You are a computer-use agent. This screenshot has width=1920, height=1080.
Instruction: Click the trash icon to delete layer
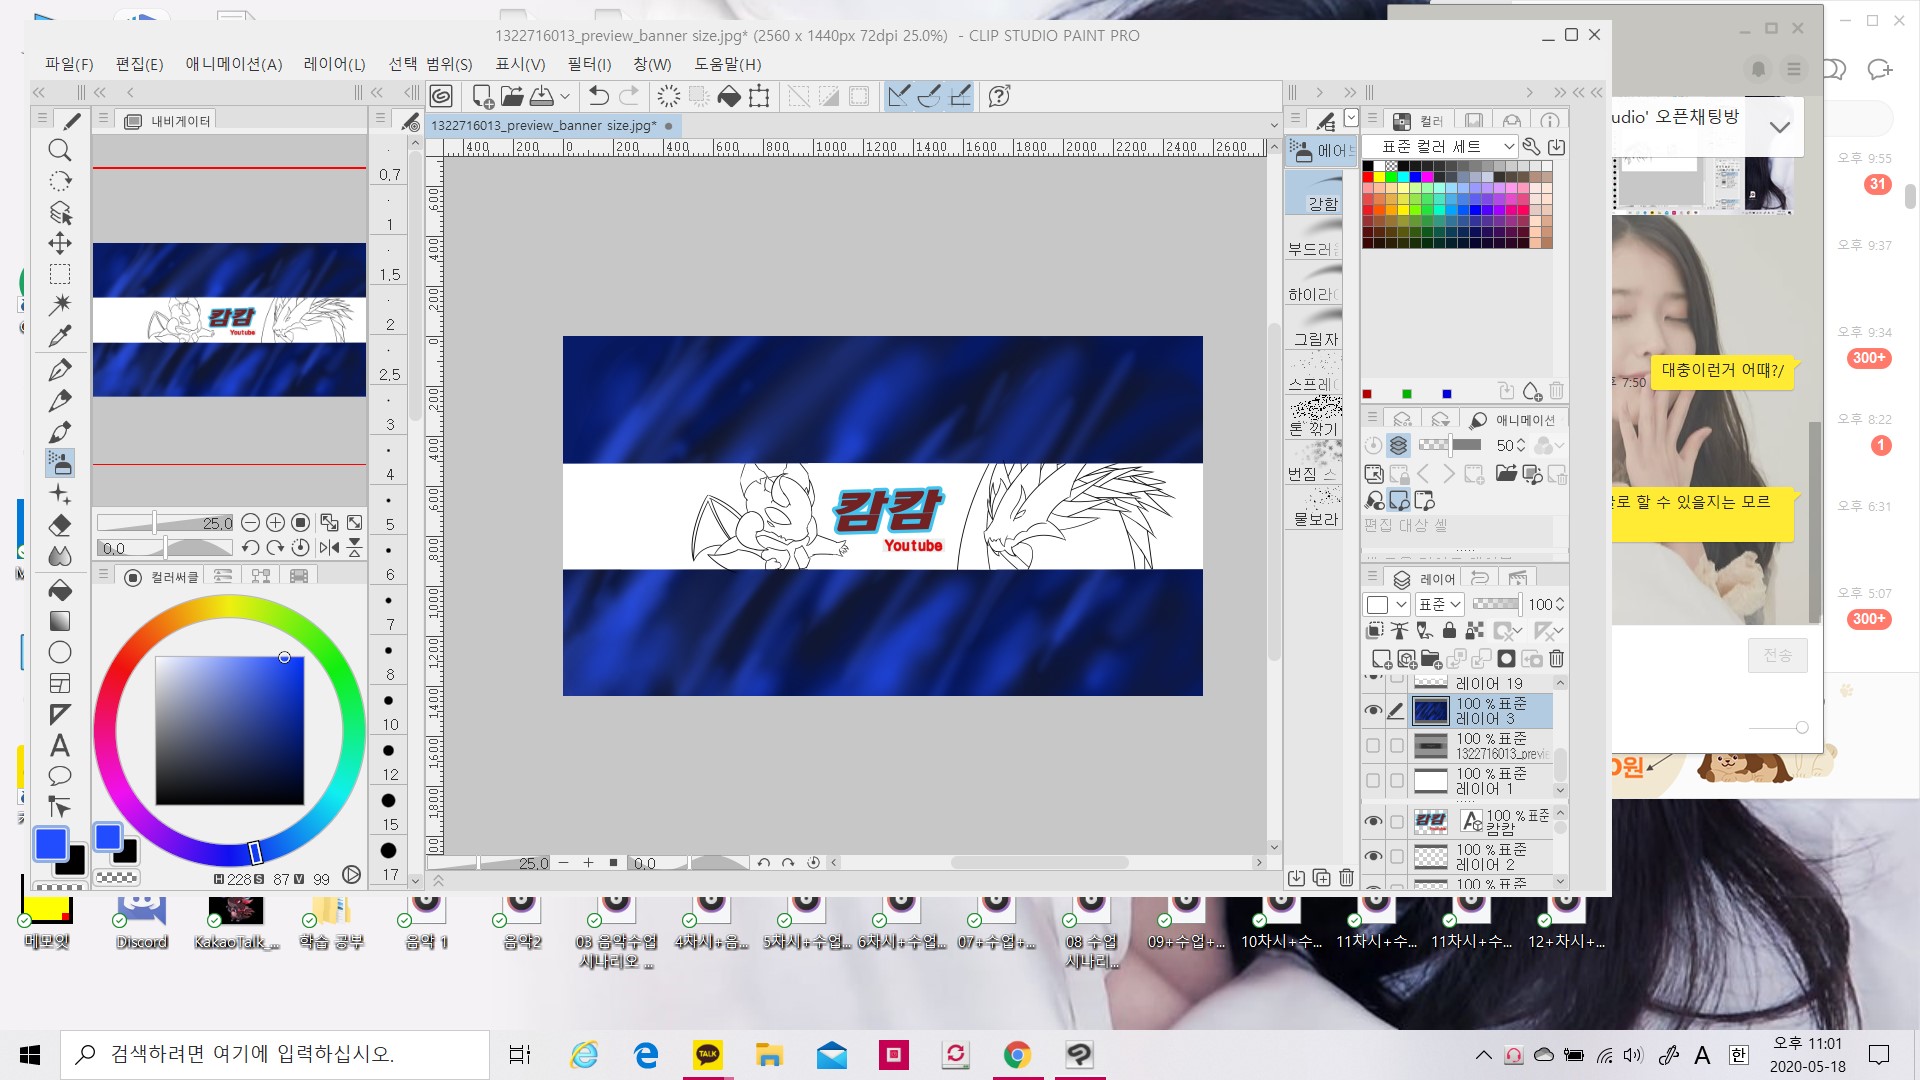(x=1556, y=659)
